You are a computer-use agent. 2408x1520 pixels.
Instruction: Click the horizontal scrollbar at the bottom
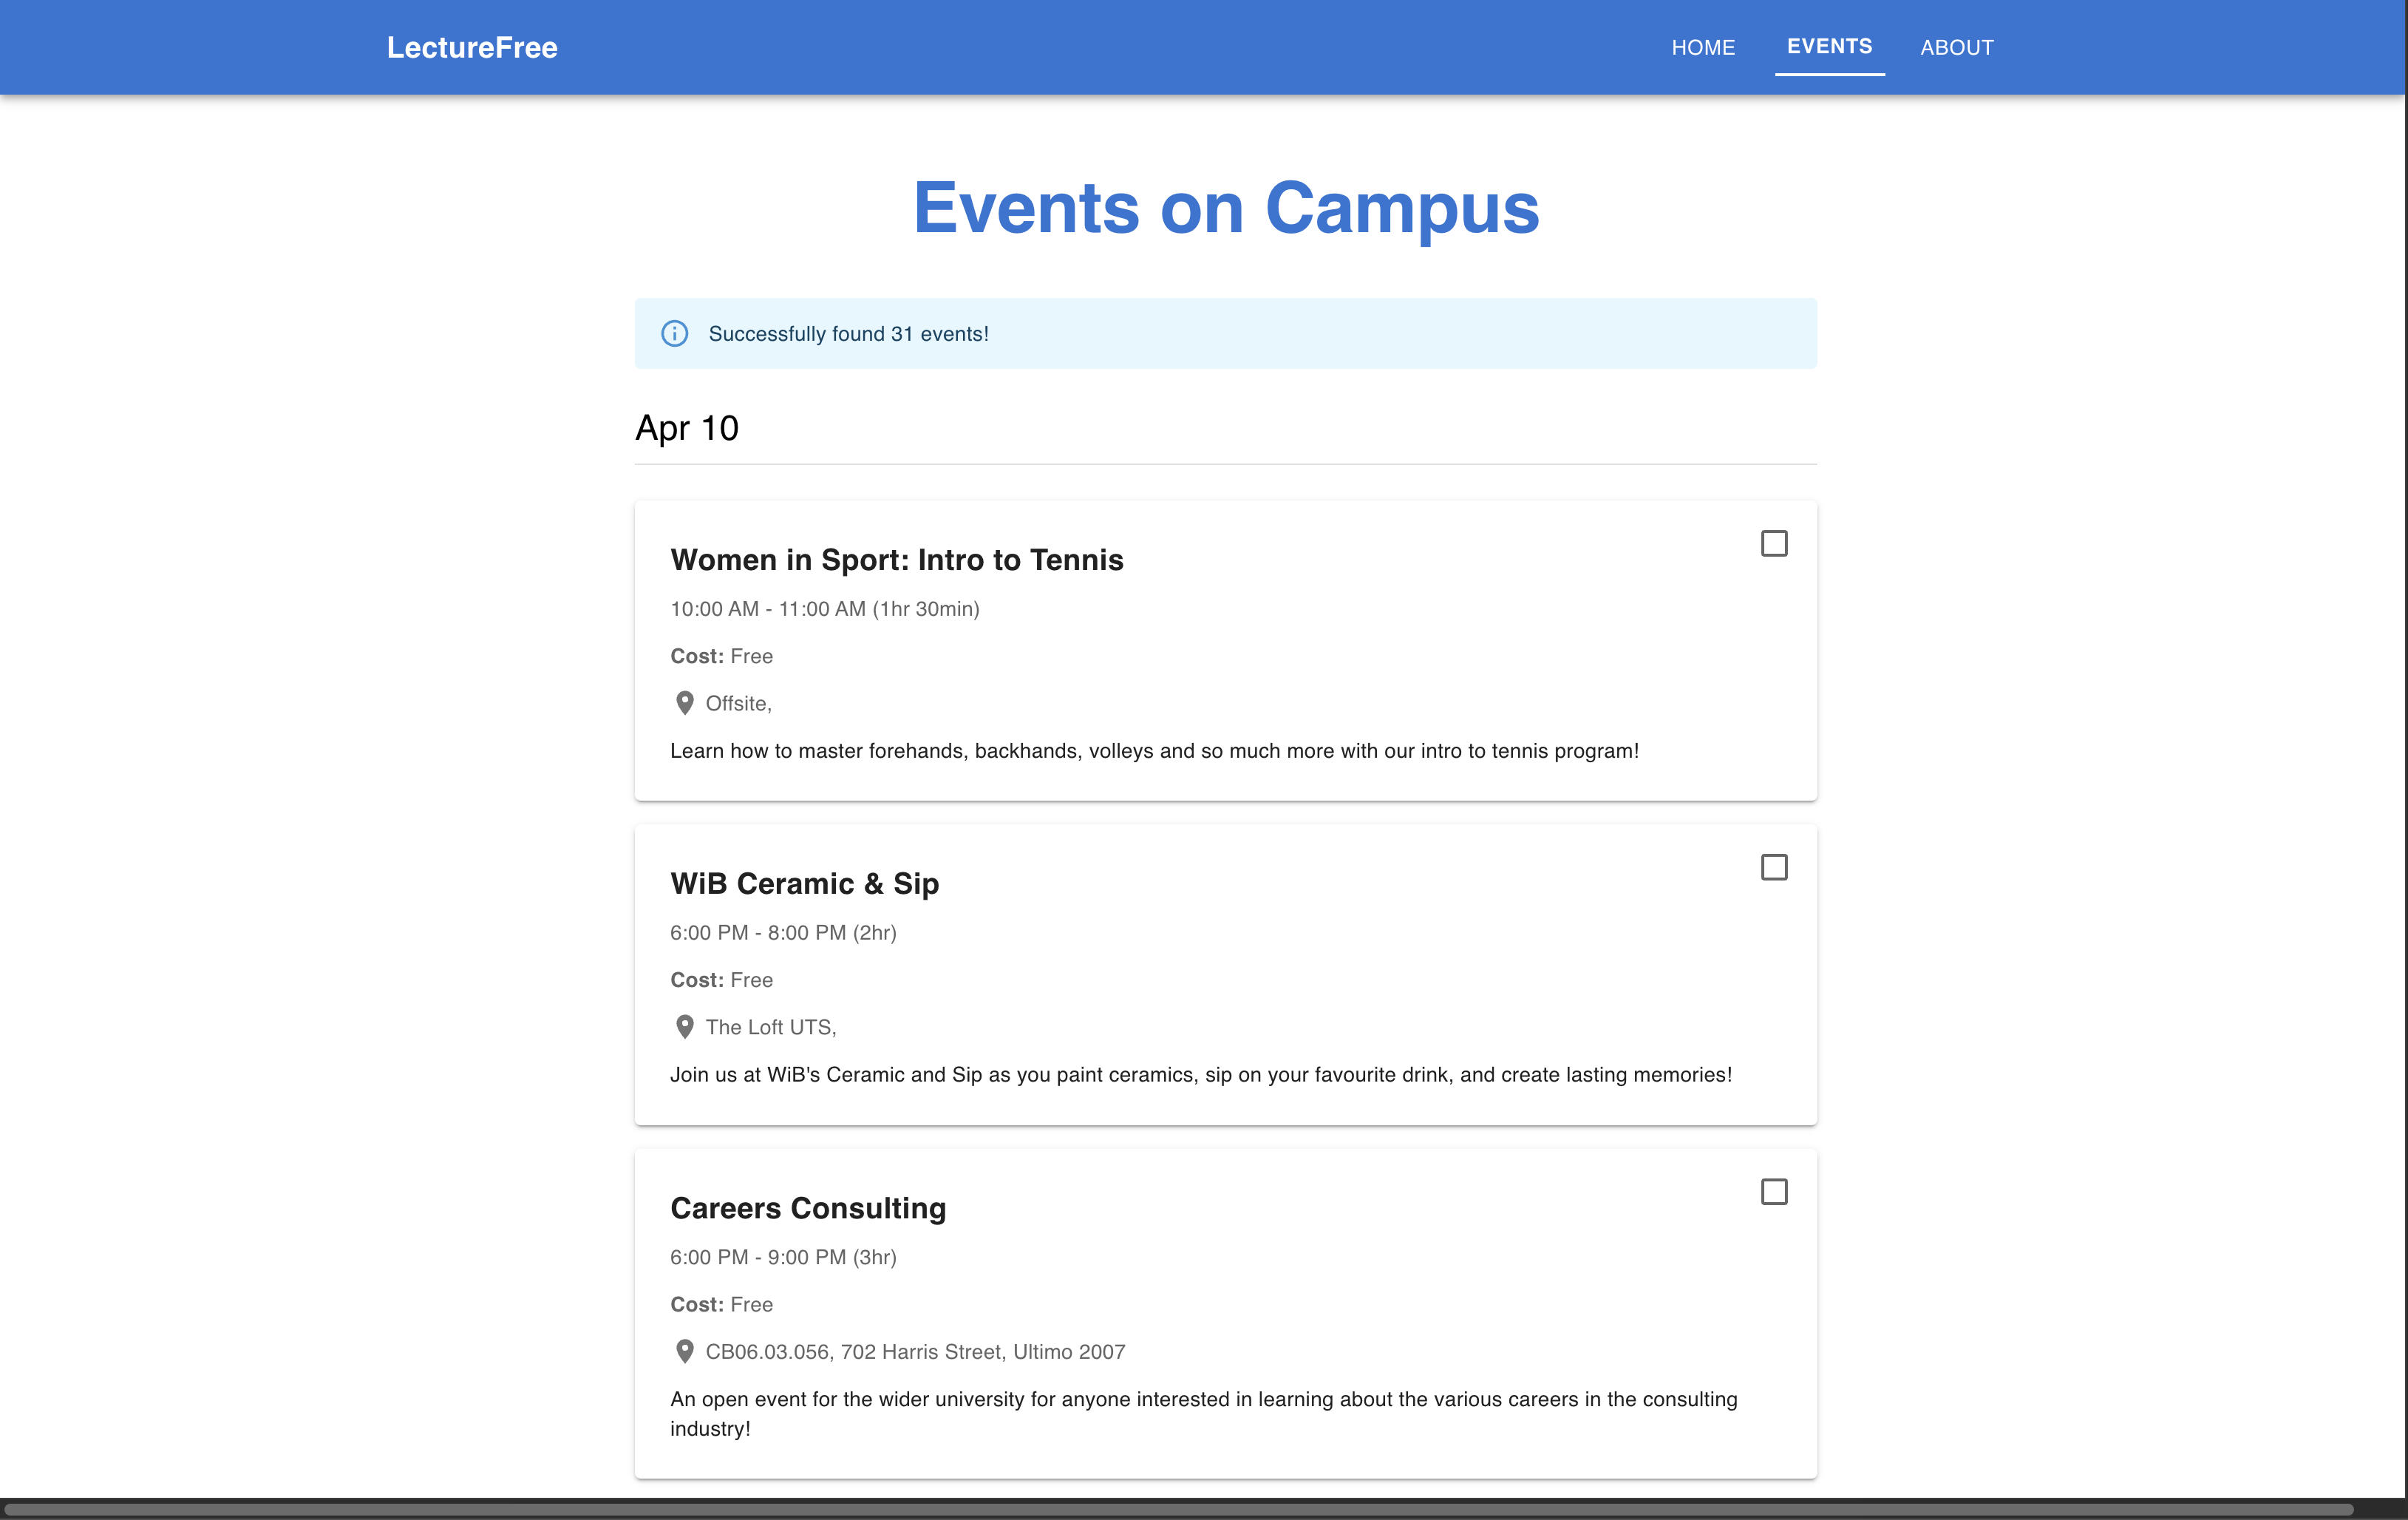pos(1180,1508)
